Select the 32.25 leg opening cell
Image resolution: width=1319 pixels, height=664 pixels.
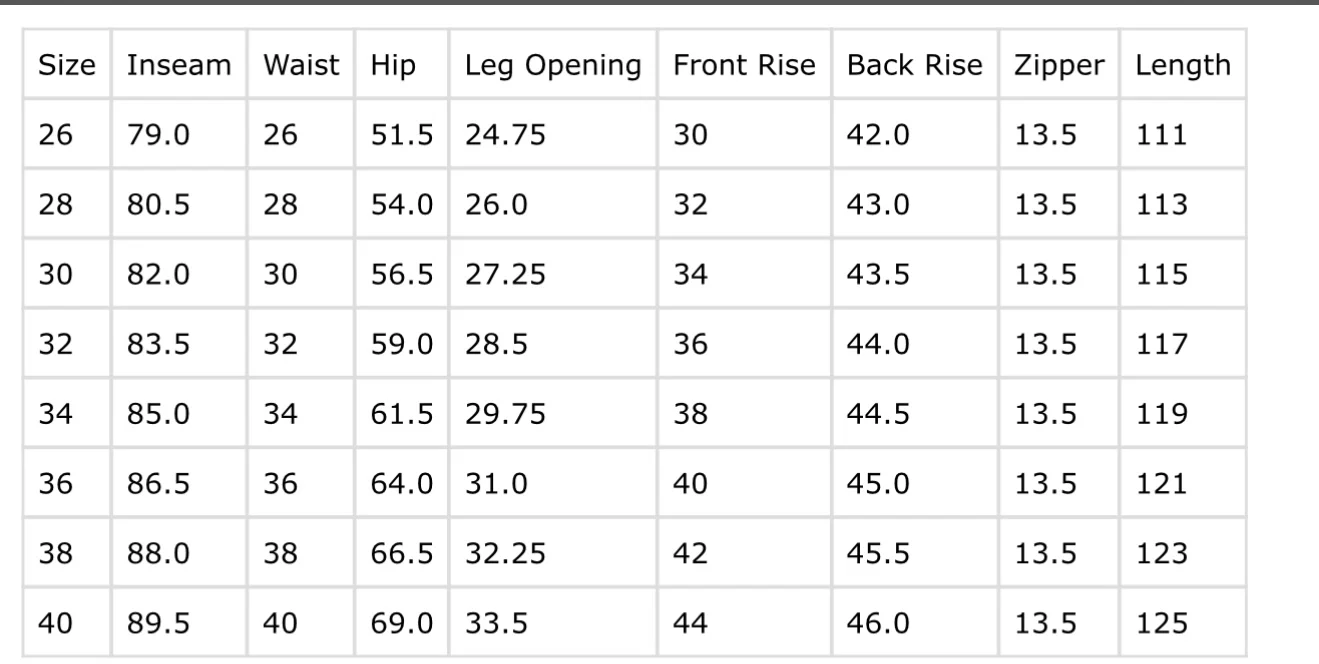(x=505, y=554)
